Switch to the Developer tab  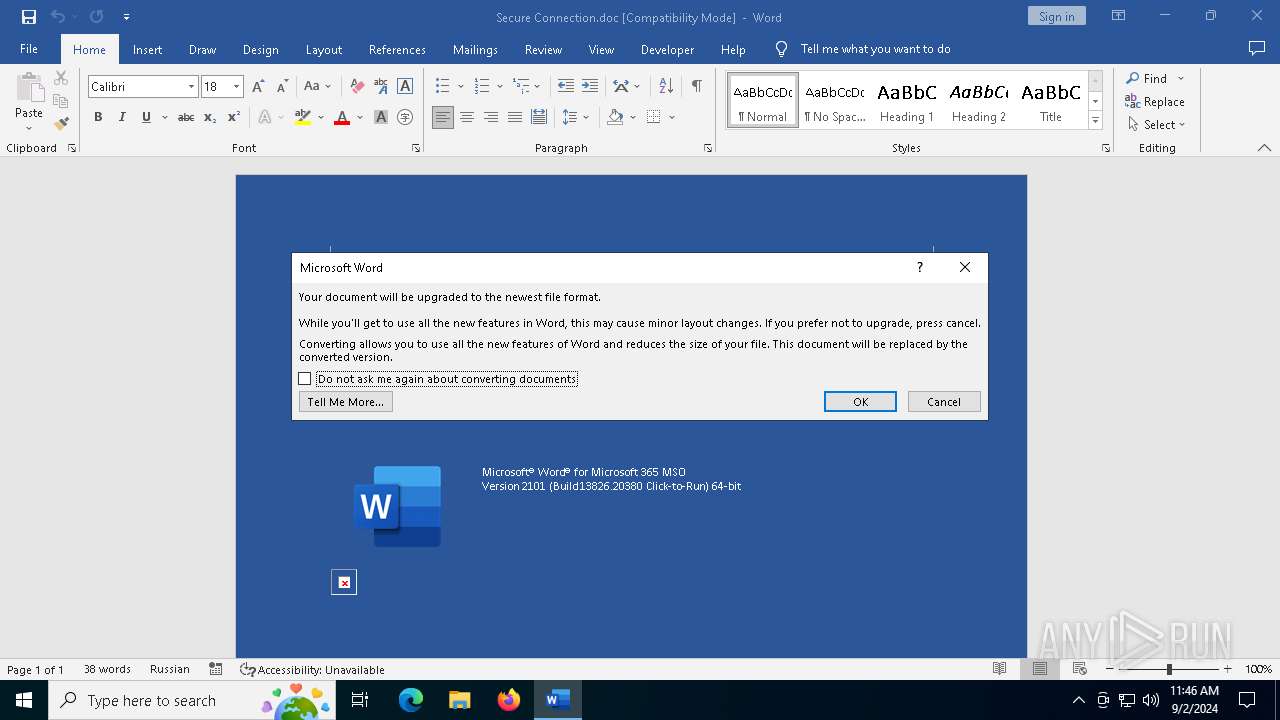[667, 49]
